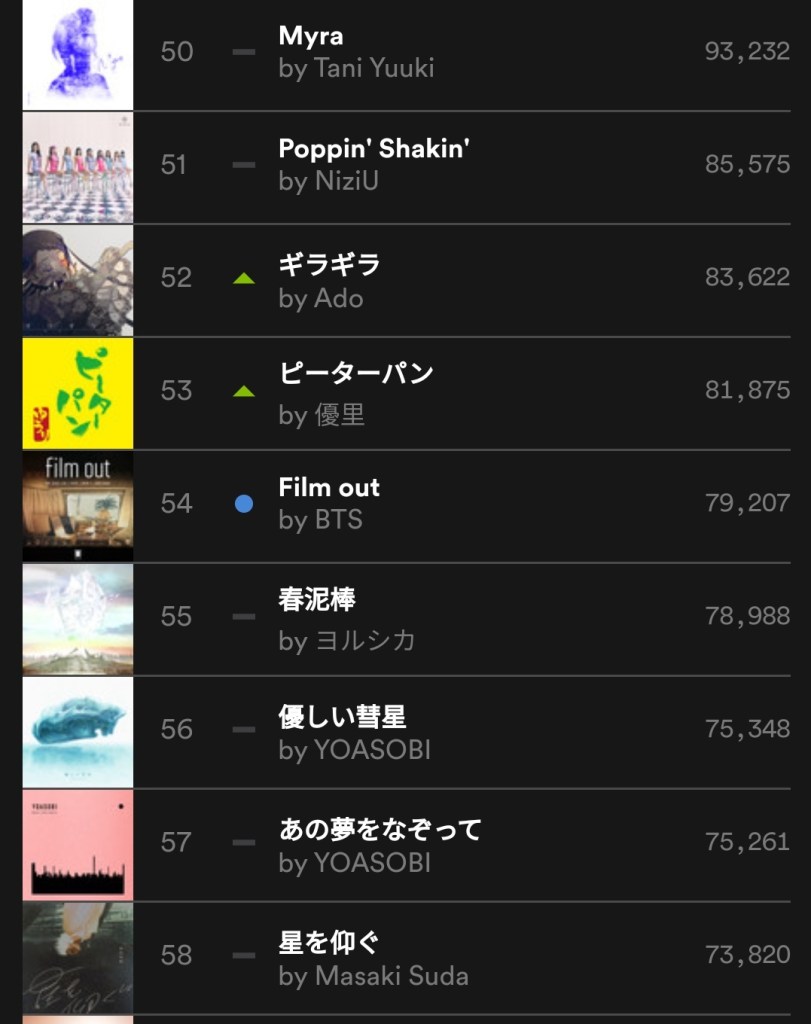Click the no-change dash beside 春泥棒

click(x=244, y=617)
